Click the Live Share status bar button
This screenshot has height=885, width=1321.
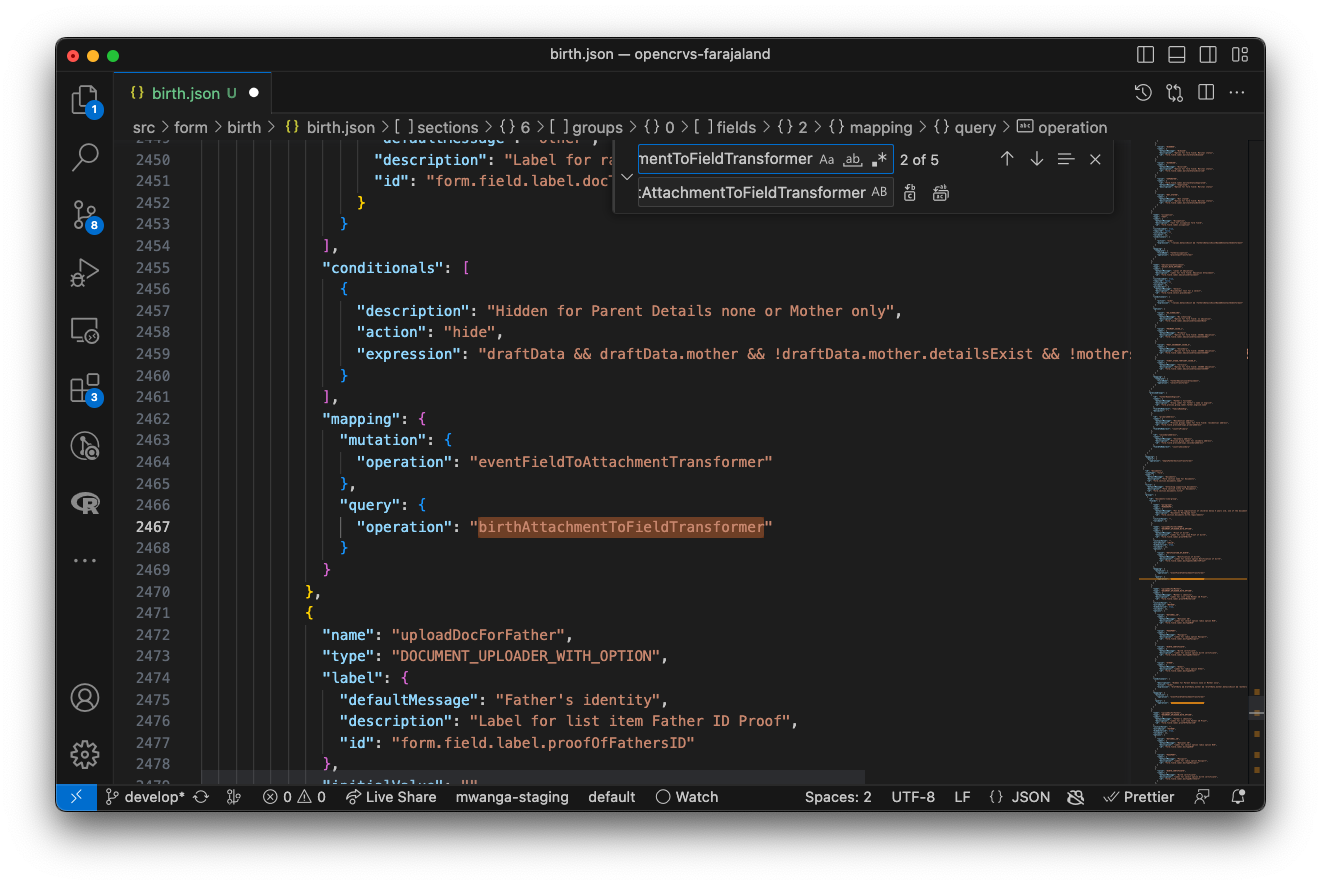(x=391, y=797)
